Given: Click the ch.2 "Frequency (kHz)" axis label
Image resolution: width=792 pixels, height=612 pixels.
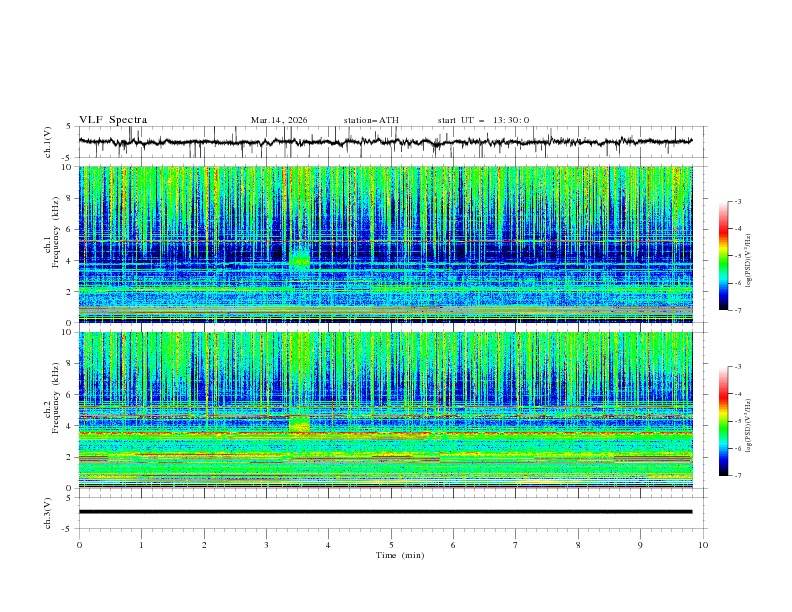Looking at the screenshot, I should click(55, 398).
